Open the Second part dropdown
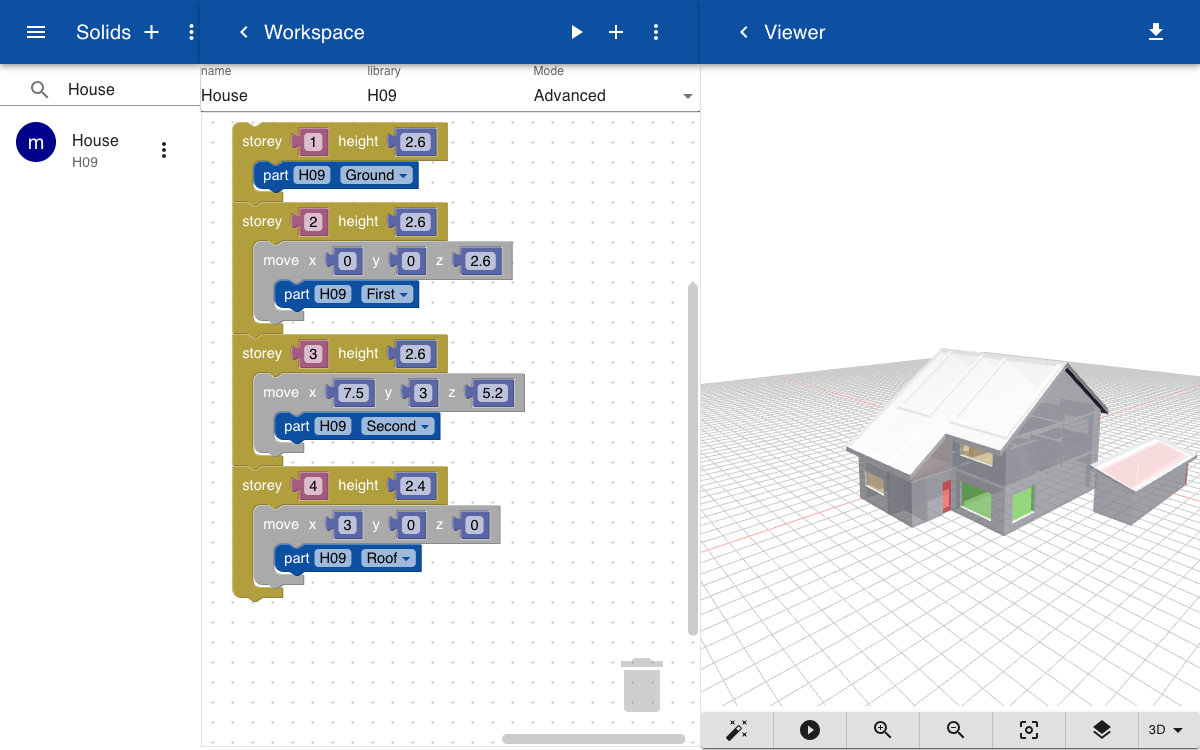The image size is (1200, 750). pyautogui.click(x=398, y=426)
